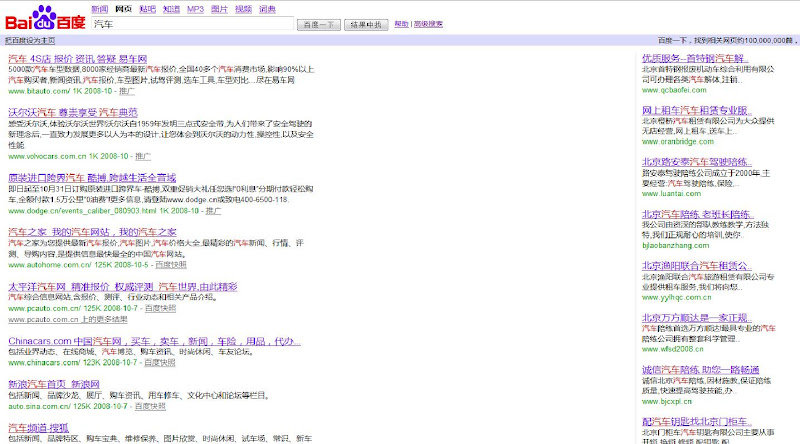Open ad 诚信汽车陪练 助您一路畅通
This screenshot has height=444, width=800.
click(x=701, y=370)
